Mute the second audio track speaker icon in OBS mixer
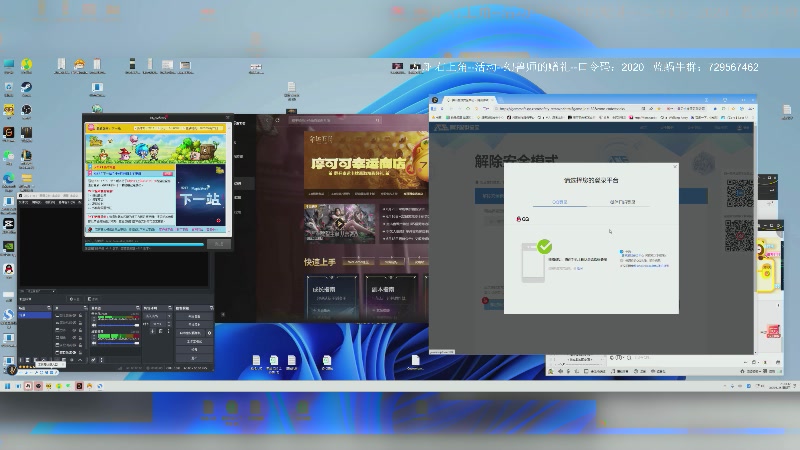 (x=94, y=343)
